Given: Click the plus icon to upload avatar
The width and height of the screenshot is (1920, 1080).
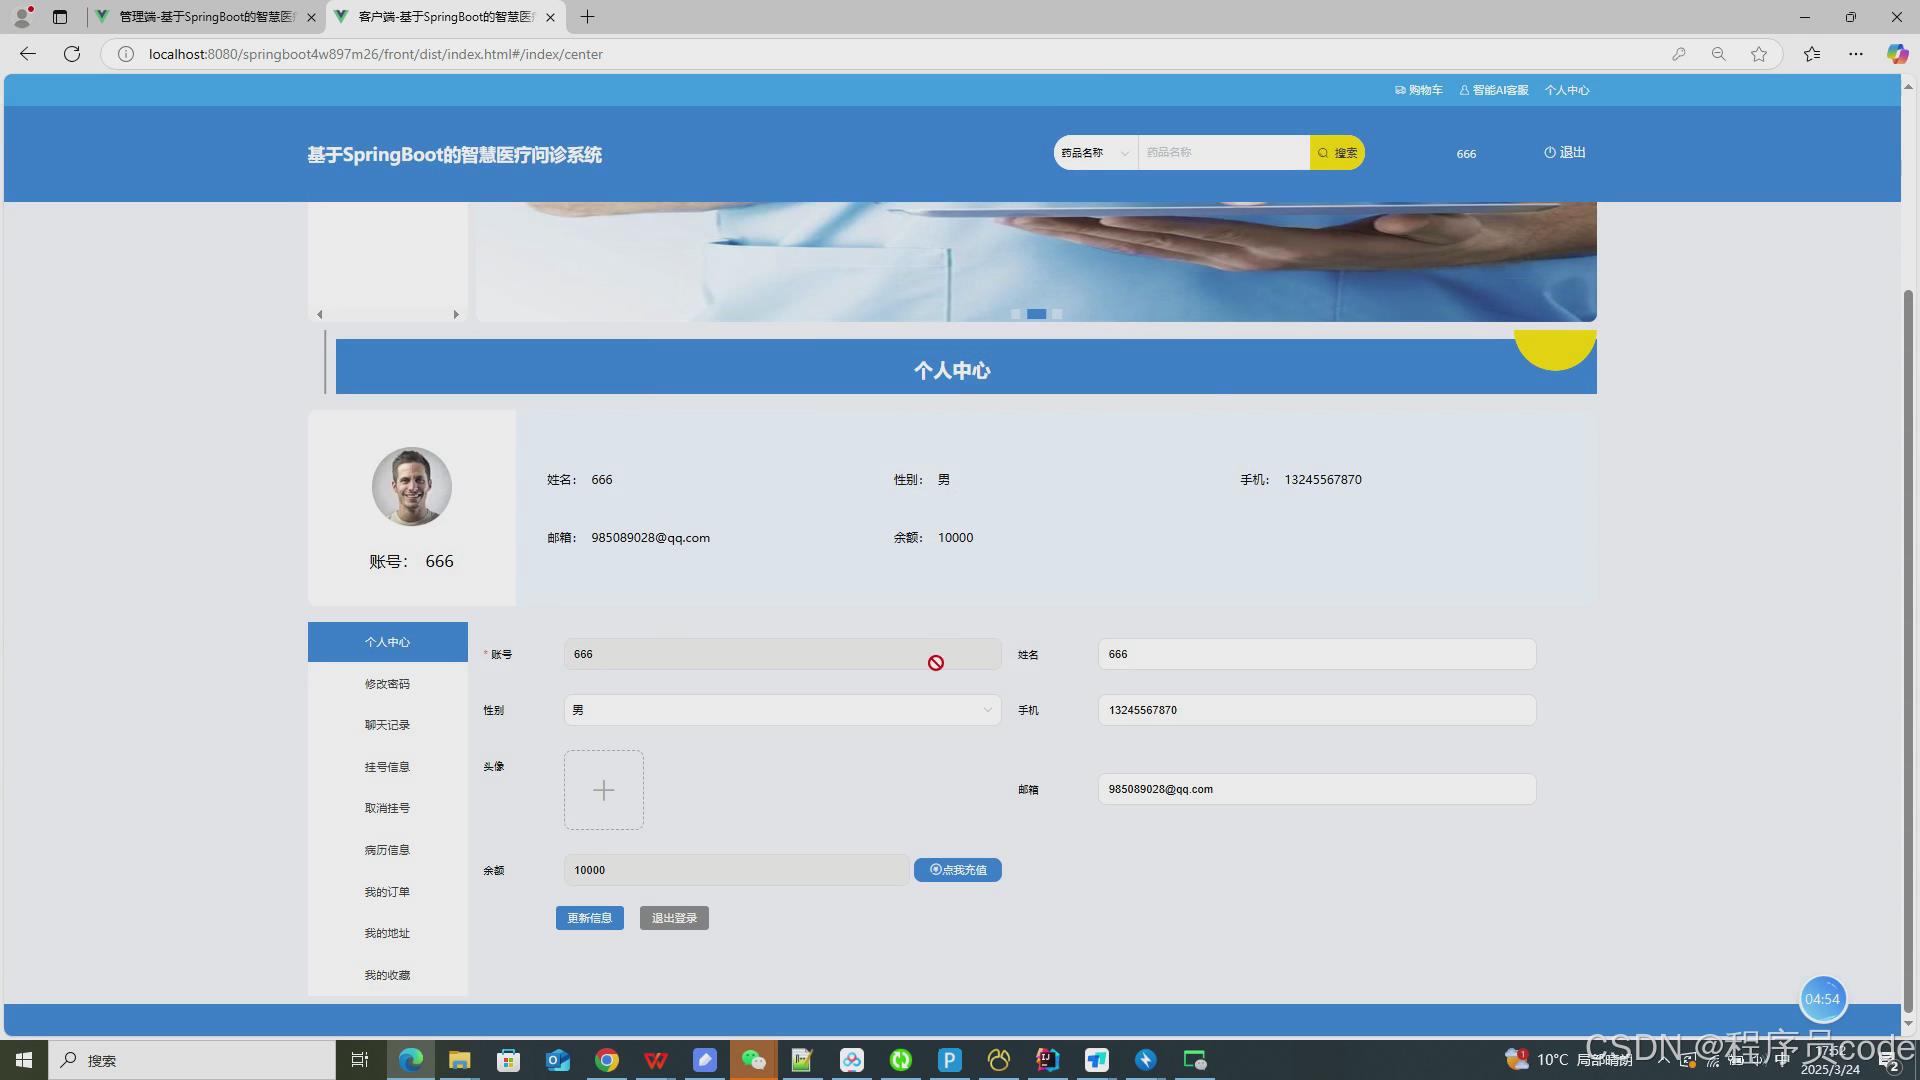Looking at the screenshot, I should pos(604,790).
